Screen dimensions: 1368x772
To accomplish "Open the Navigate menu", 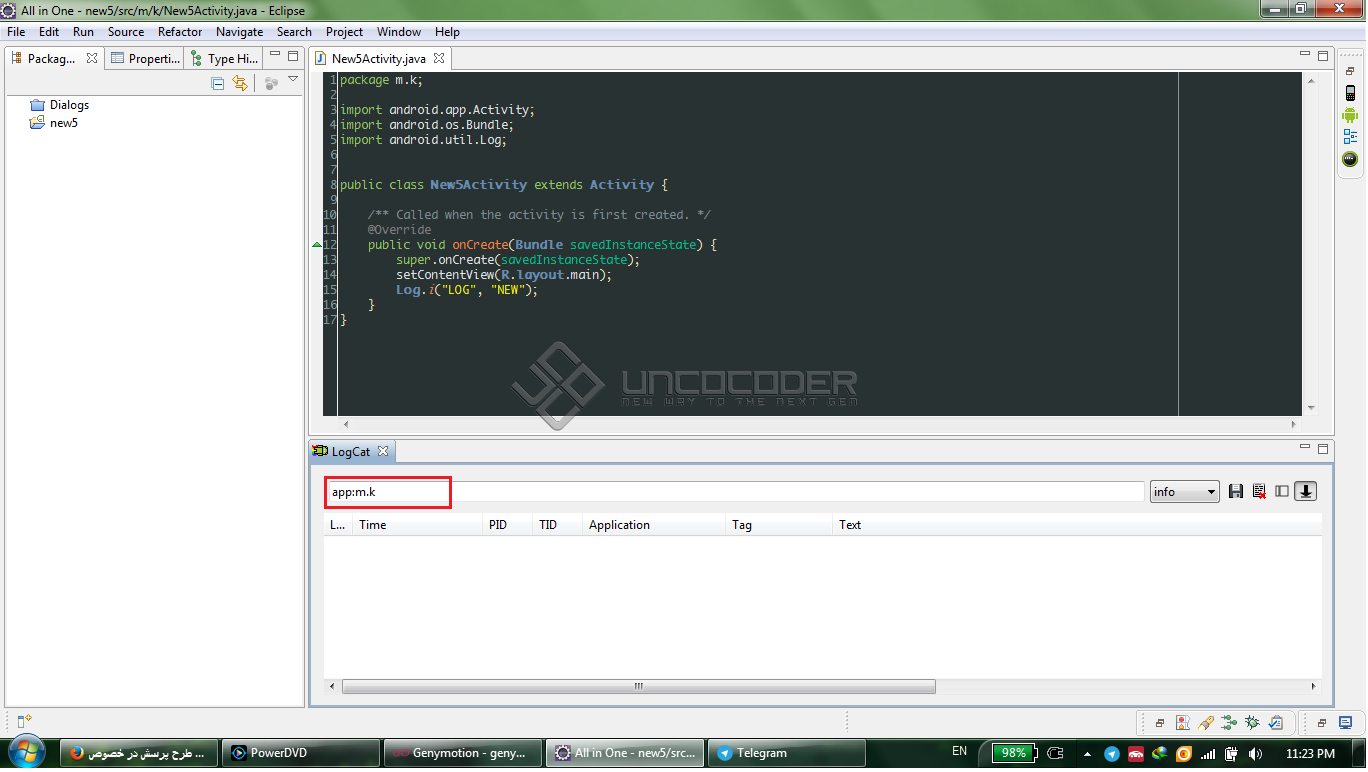I will pos(240,32).
